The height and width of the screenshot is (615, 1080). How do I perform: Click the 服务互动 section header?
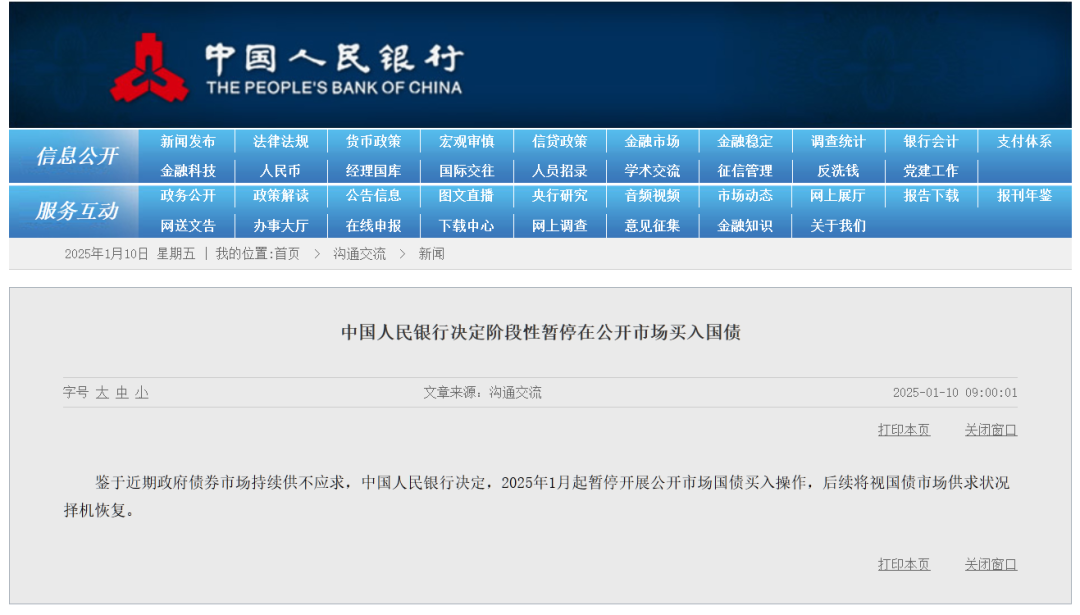pyautogui.click(x=76, y=211)
